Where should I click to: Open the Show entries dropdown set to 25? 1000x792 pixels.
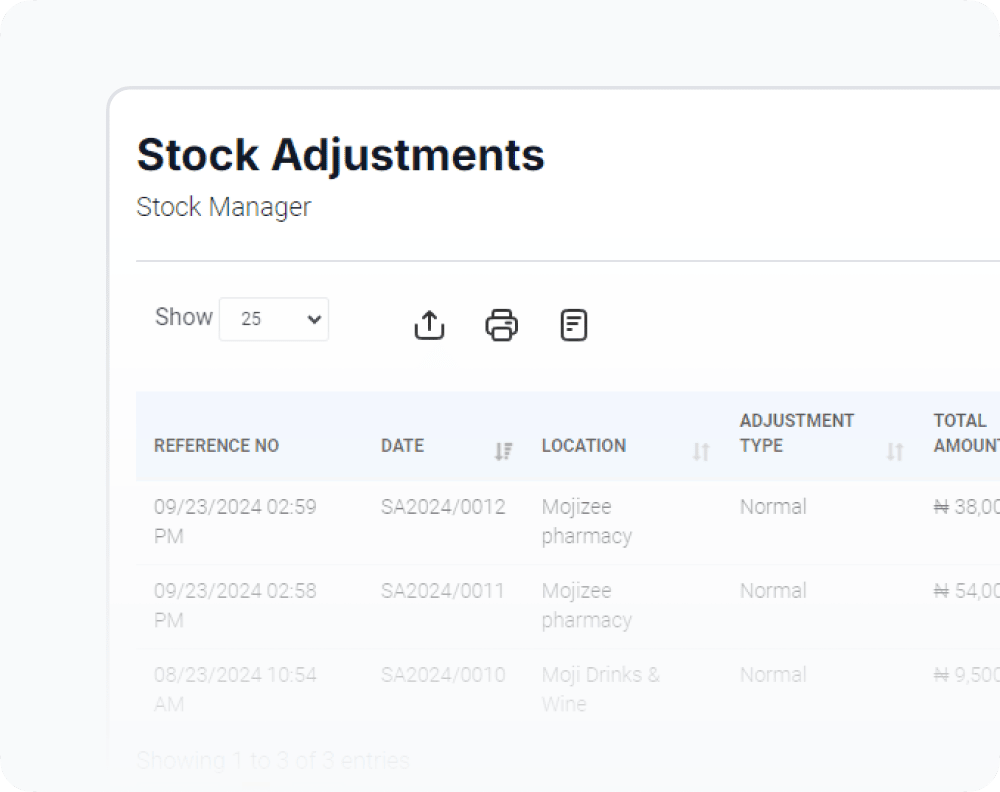click(274, 319)
